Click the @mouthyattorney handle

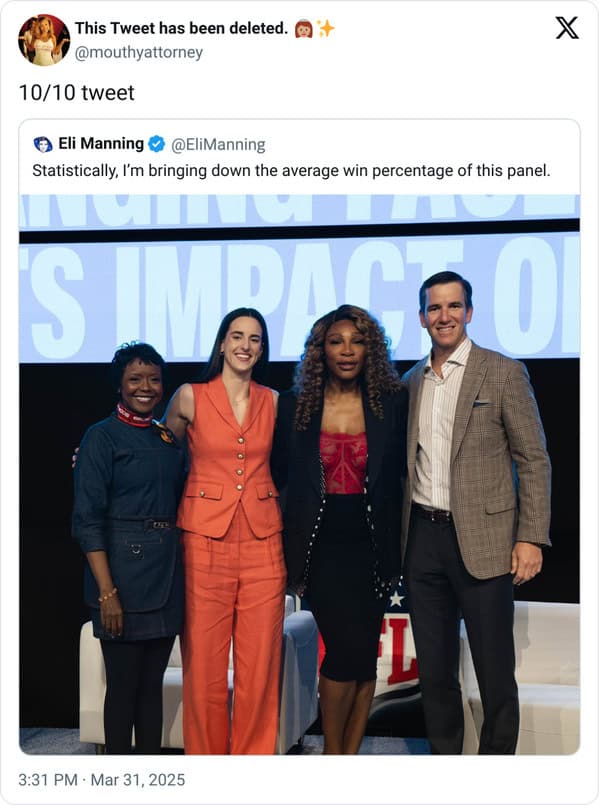pos(139,52)
